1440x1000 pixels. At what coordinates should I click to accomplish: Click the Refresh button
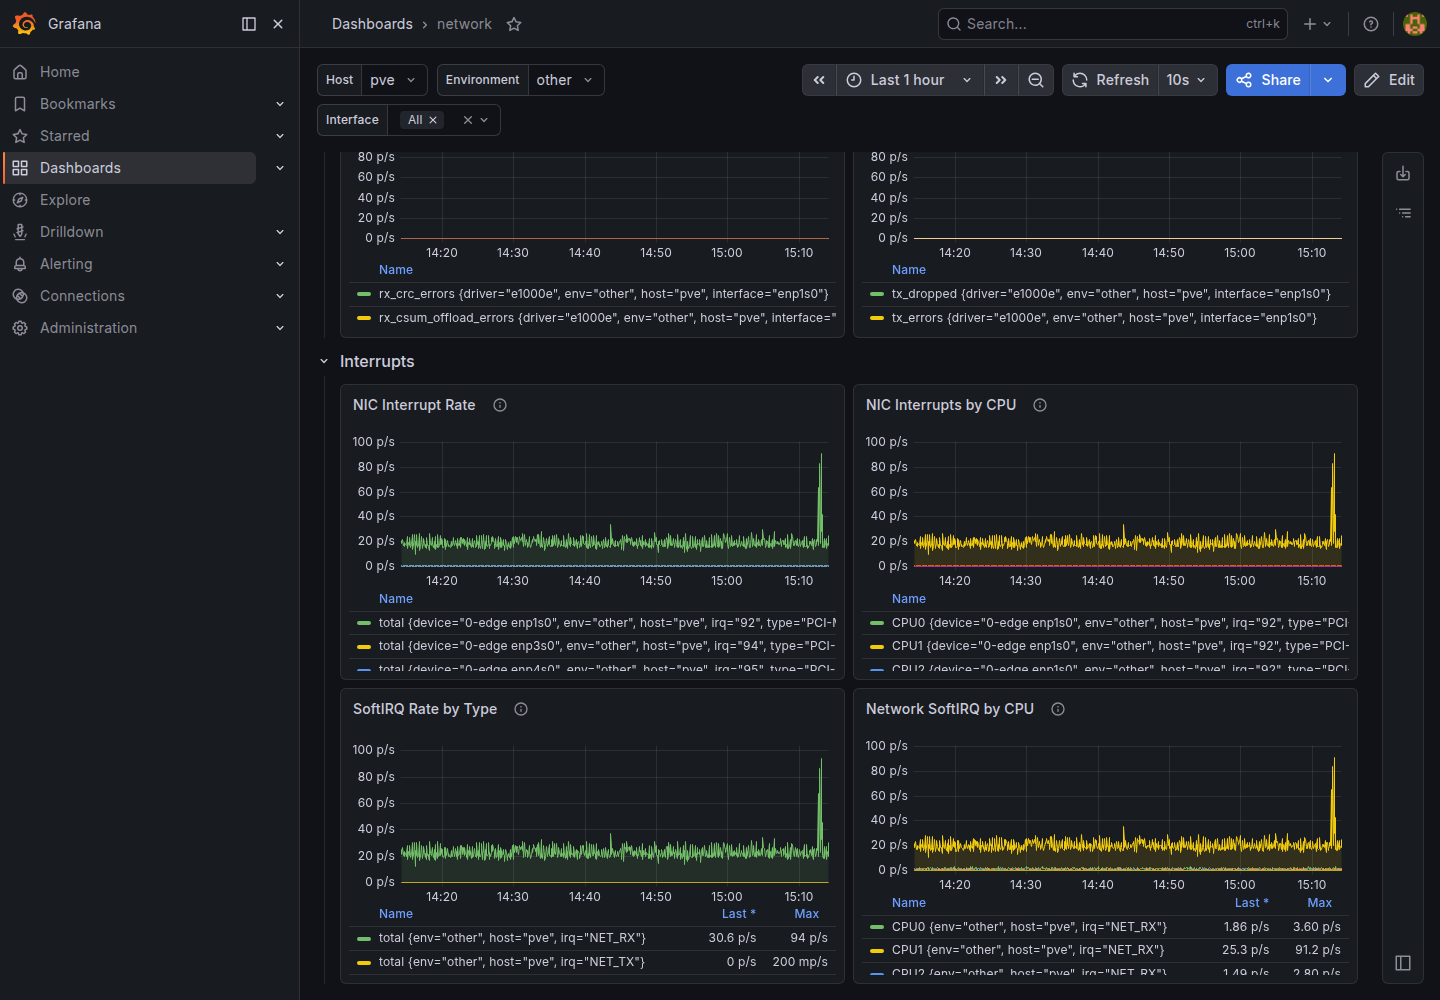click(1110, 80)
